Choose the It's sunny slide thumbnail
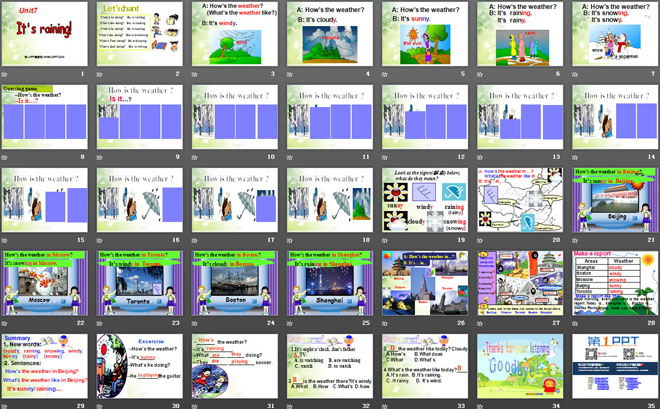Screen dimensions: 660x409 click(x=423, y=36)
